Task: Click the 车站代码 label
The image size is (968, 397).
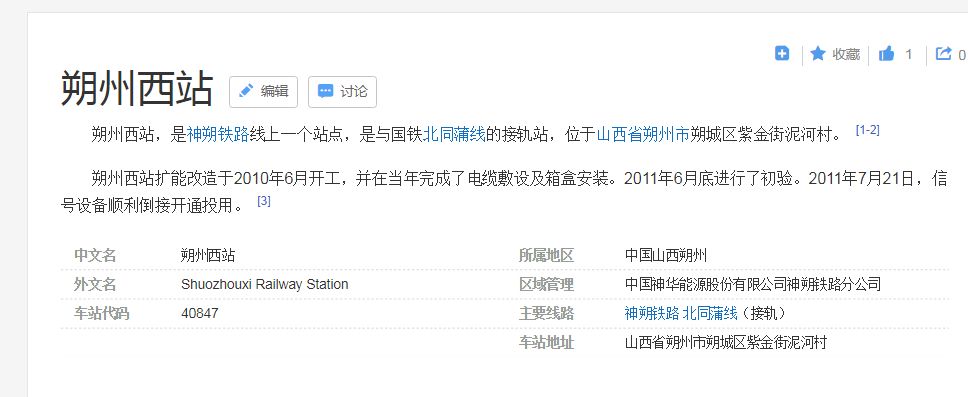Action: 102,314
